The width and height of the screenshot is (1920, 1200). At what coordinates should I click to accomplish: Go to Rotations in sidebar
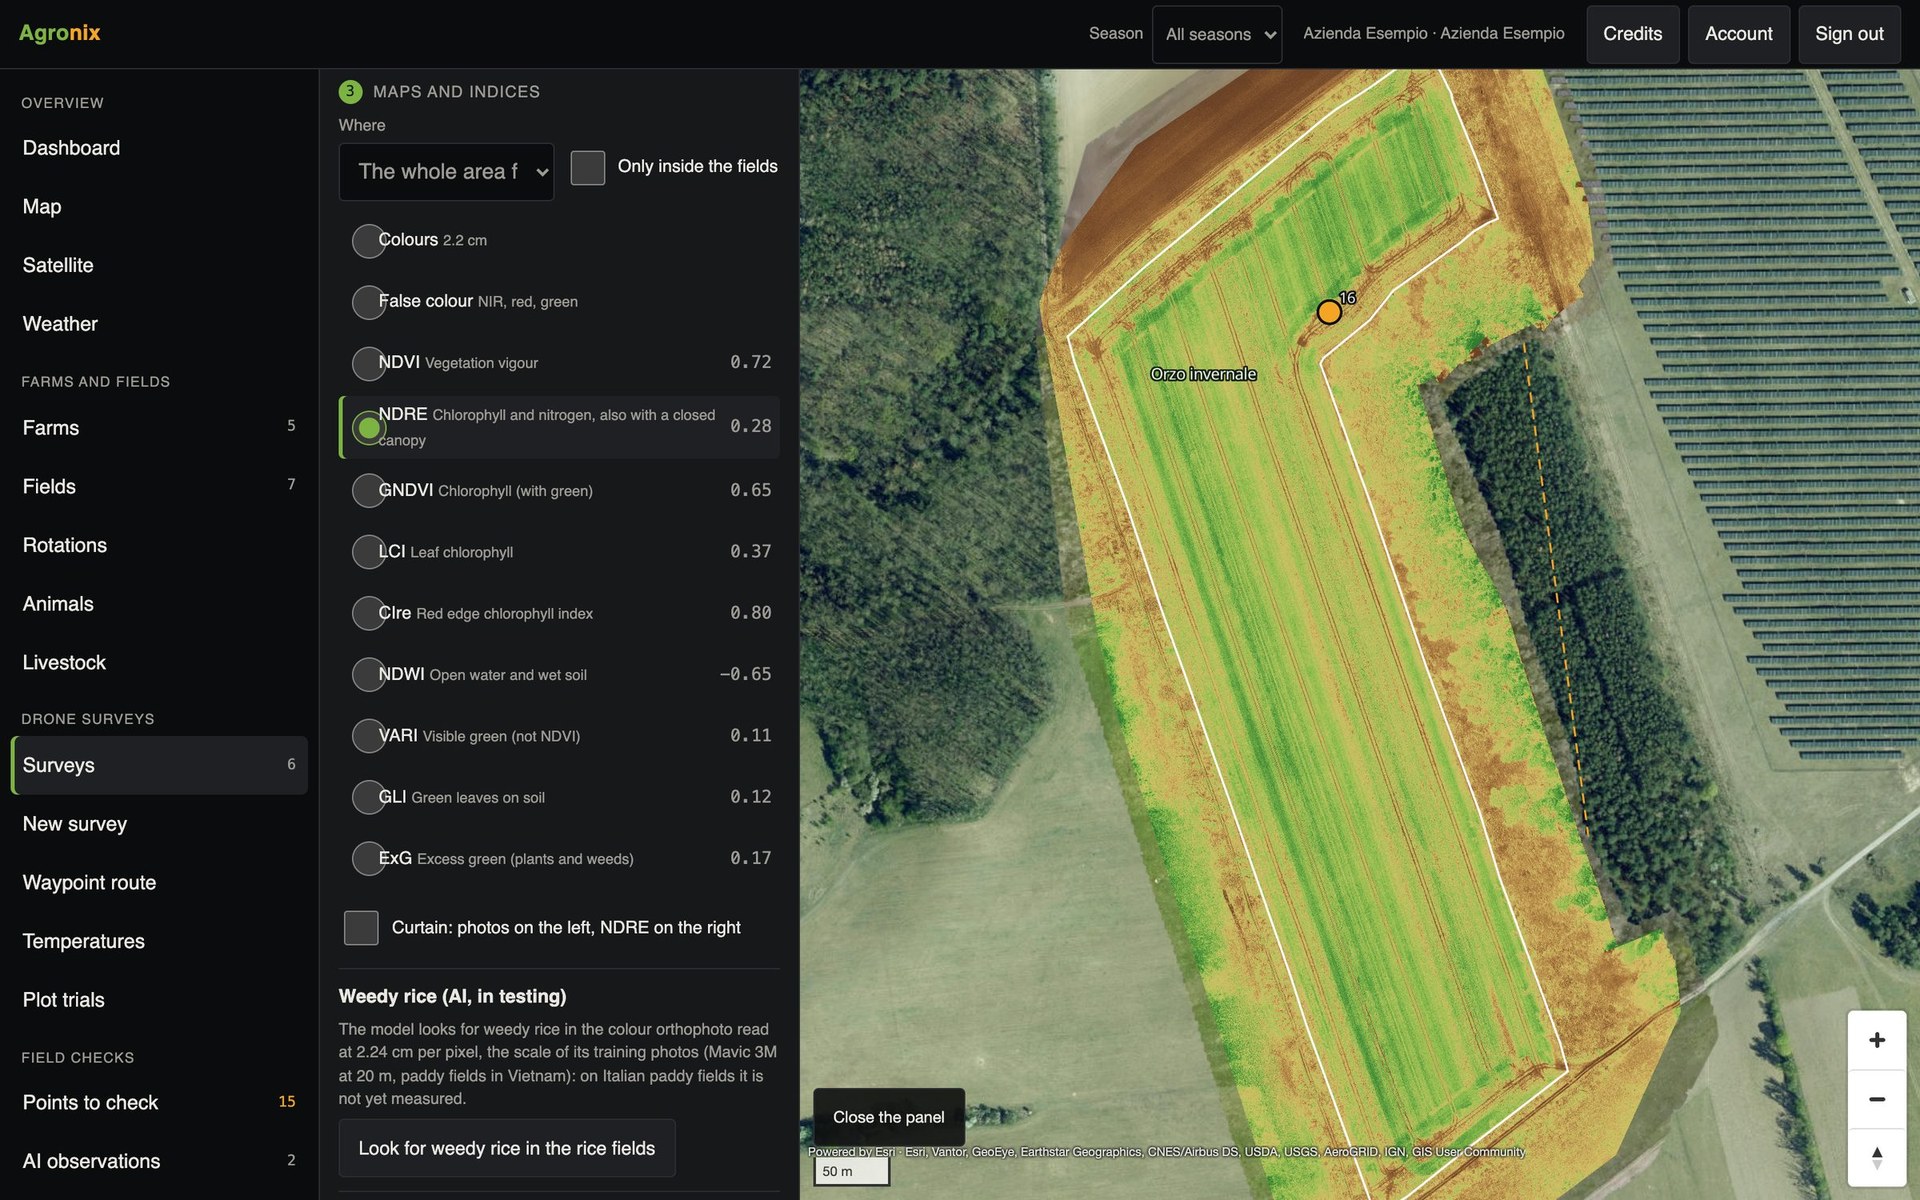[x=159, y=545]
